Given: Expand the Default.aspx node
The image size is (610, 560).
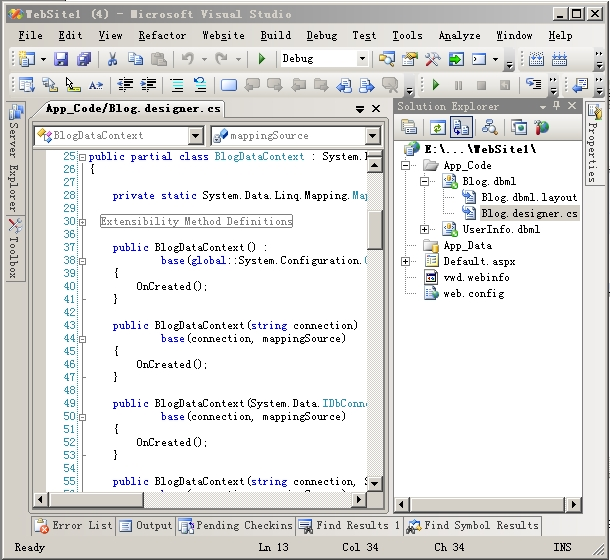Looking at the screenshot, I should 405,262.
